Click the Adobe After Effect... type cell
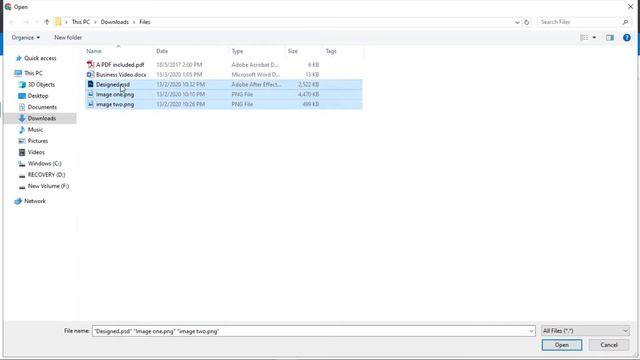 point(256,84)
